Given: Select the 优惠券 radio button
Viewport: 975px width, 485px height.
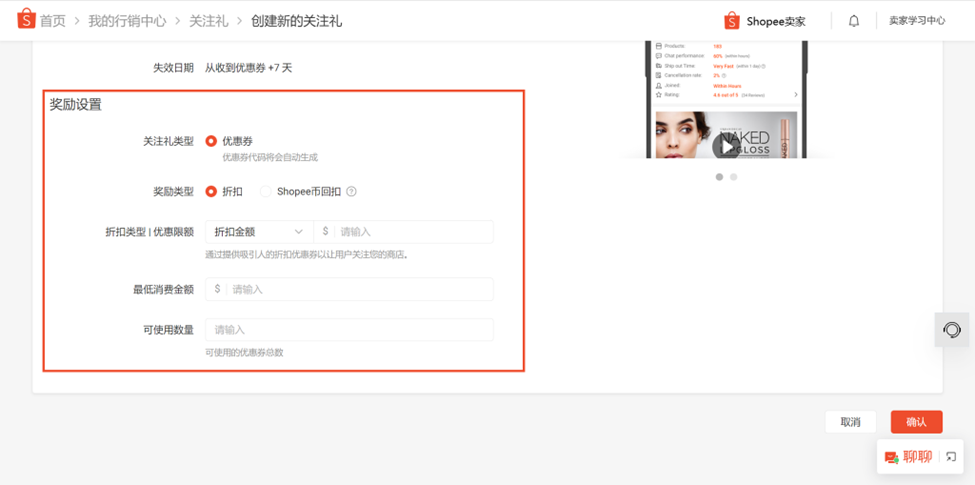Looking at the screenshot, I should click(211, 142).
